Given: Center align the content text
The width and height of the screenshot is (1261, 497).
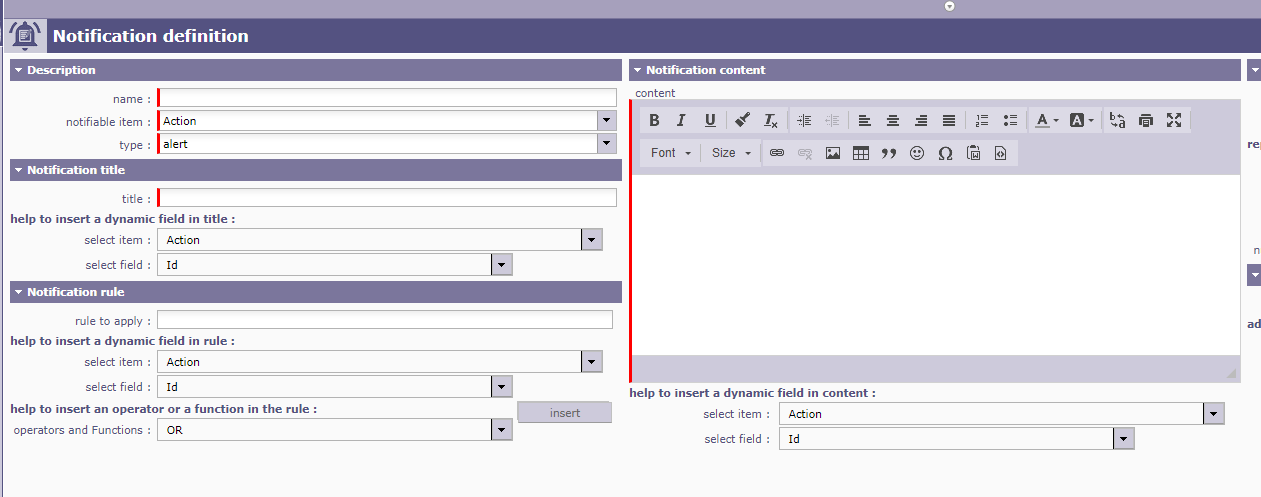Looking at the screenshot, I should tap(892, 120).
